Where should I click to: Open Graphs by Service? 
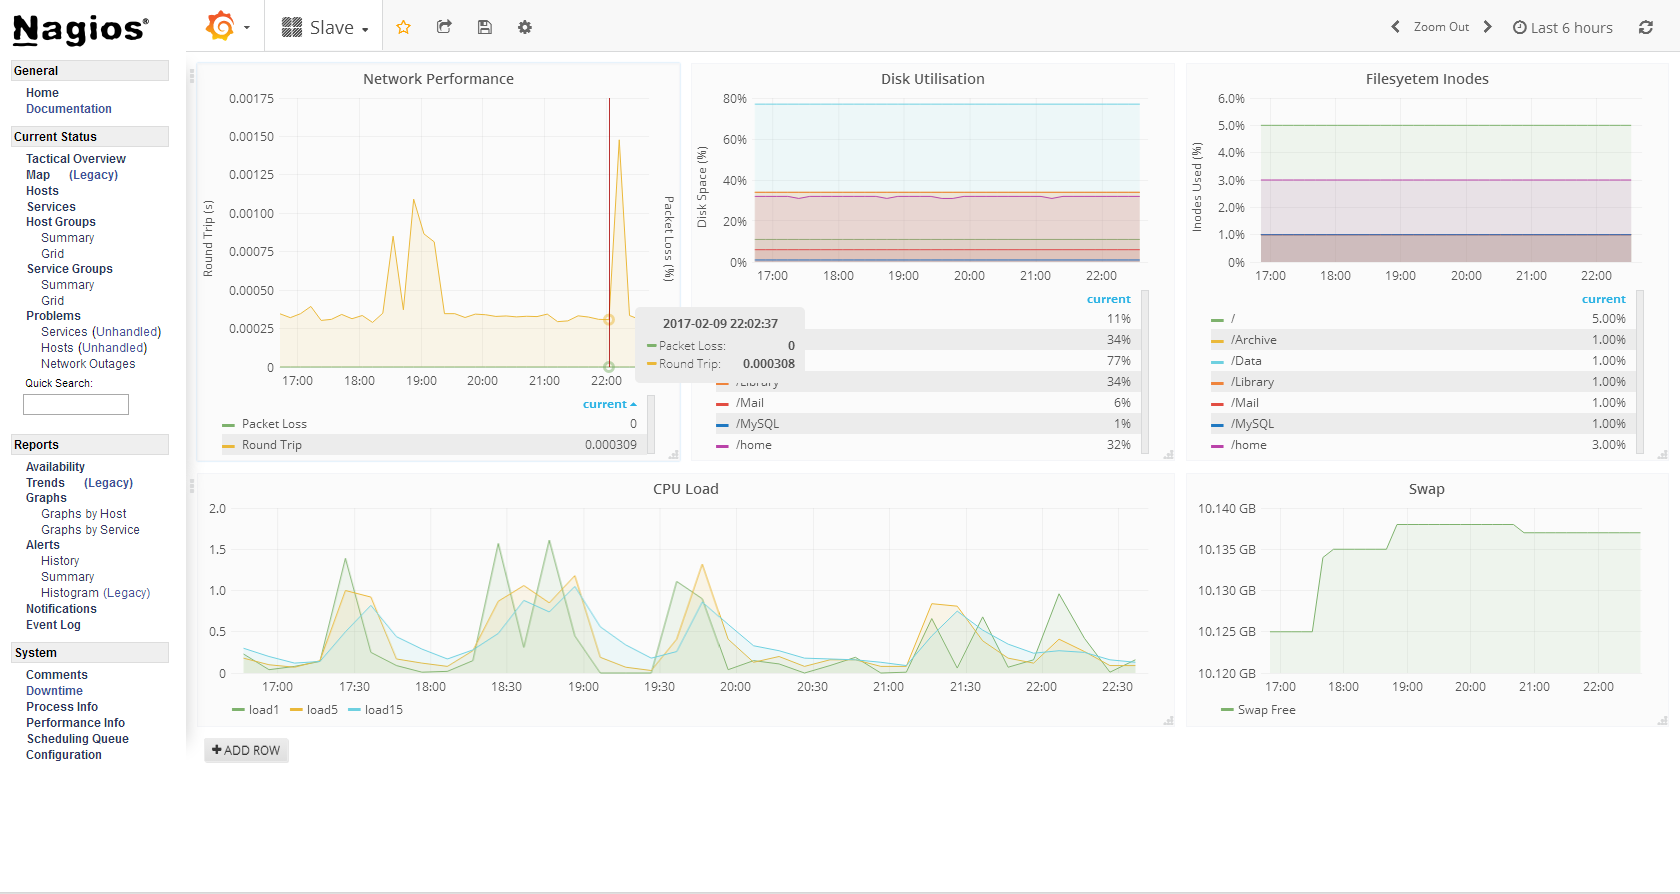click(x=90, y=530)
